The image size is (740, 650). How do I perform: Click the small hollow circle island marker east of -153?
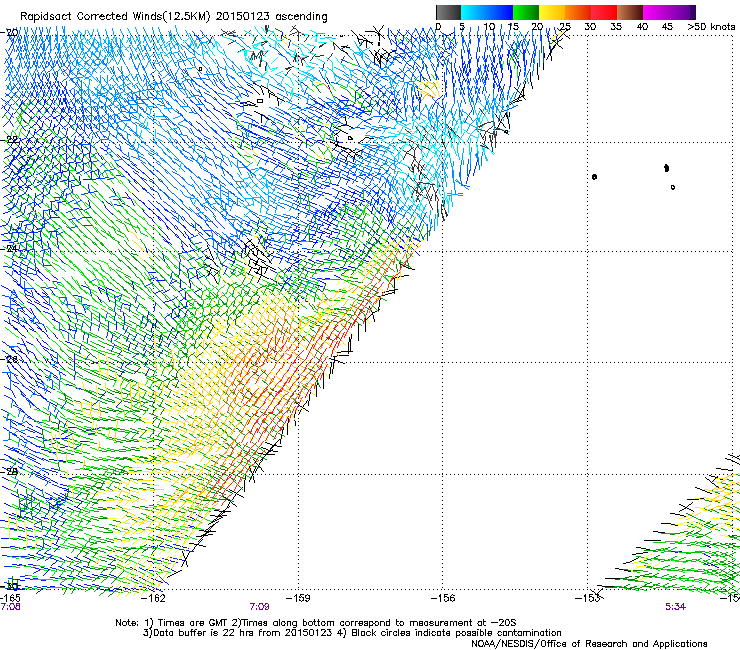(x=673, y=187)
